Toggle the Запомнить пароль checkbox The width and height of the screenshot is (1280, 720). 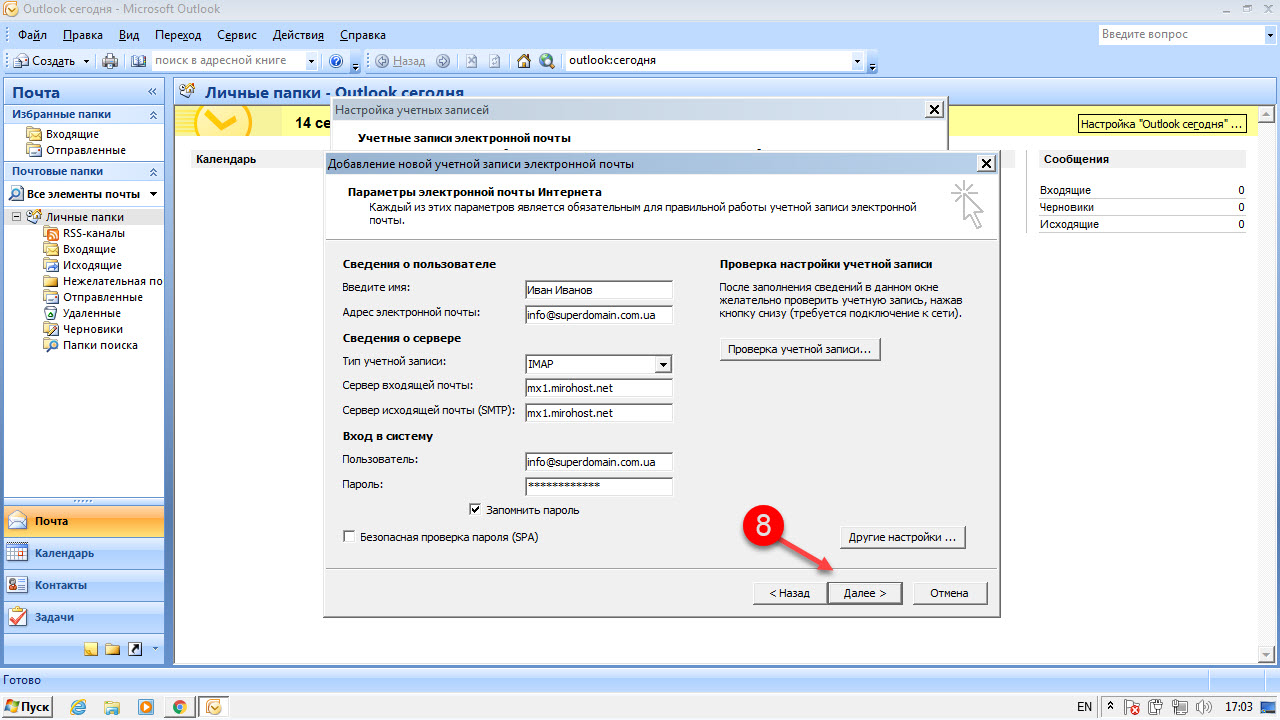coord(475,509)
